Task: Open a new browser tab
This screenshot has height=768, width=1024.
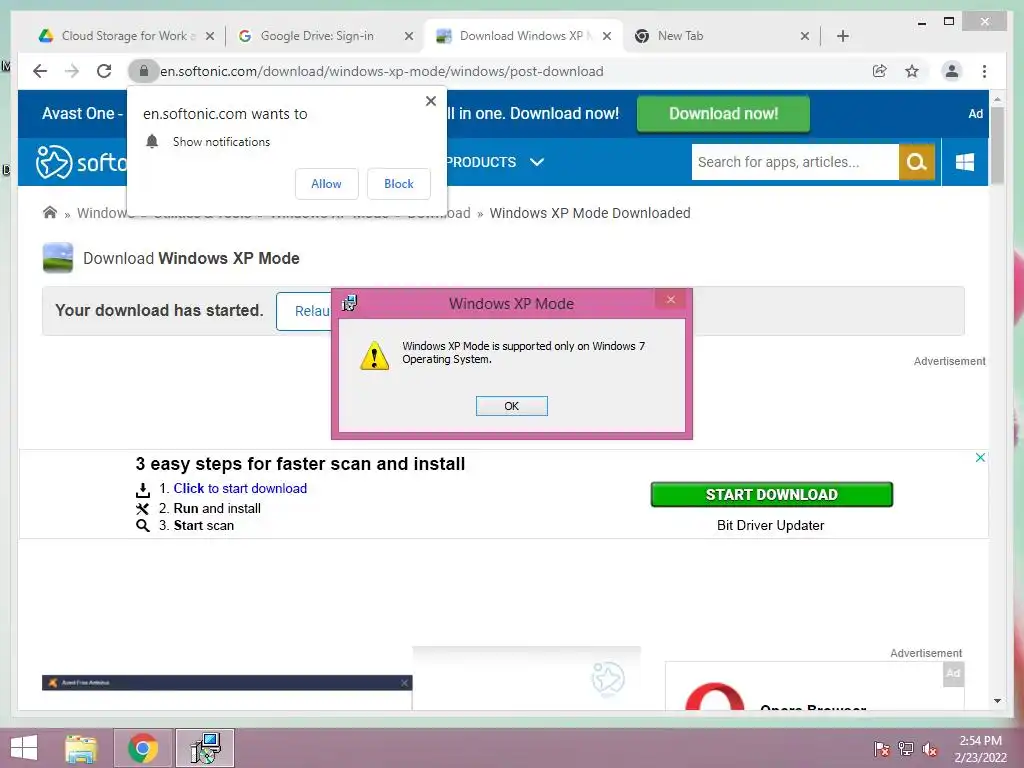Action: 842,36
